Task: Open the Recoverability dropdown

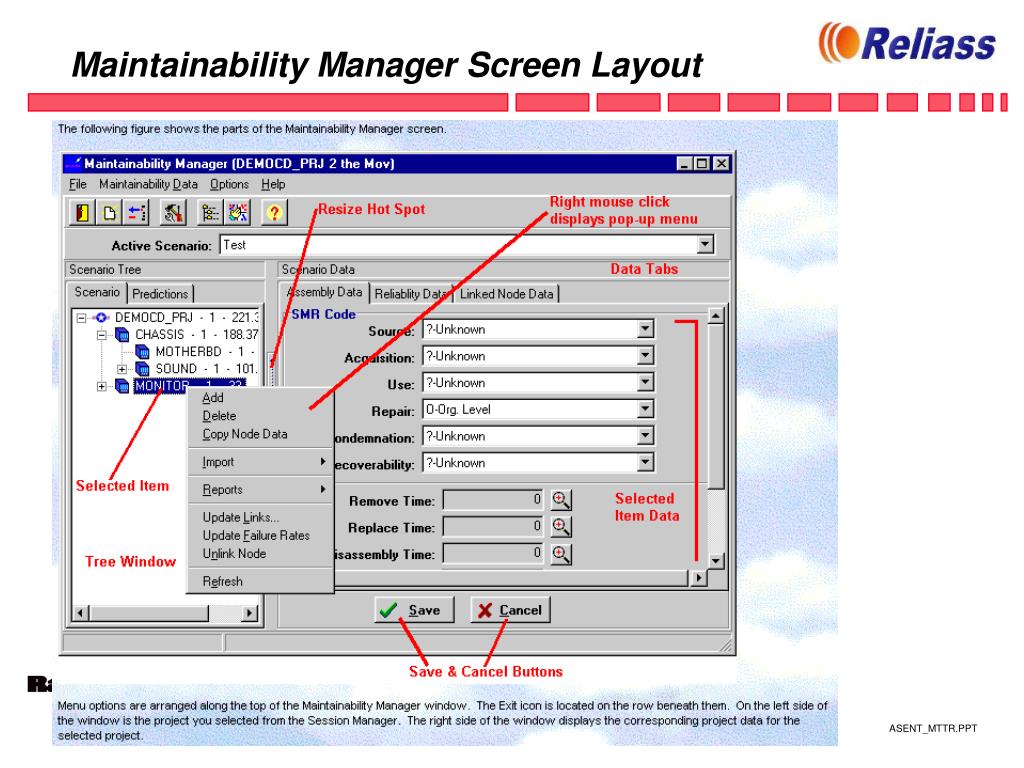Action: 645,463
